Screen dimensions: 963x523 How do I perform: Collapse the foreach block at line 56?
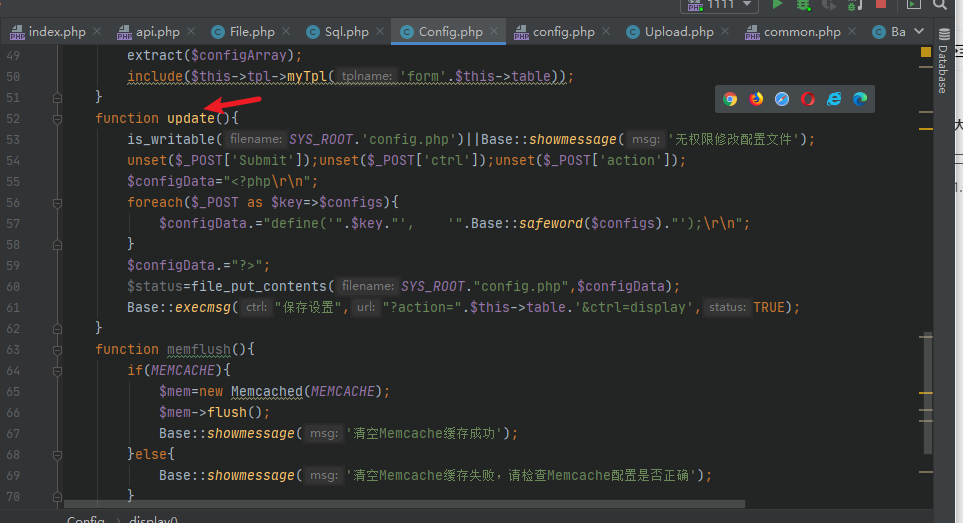tap(57, 203)
